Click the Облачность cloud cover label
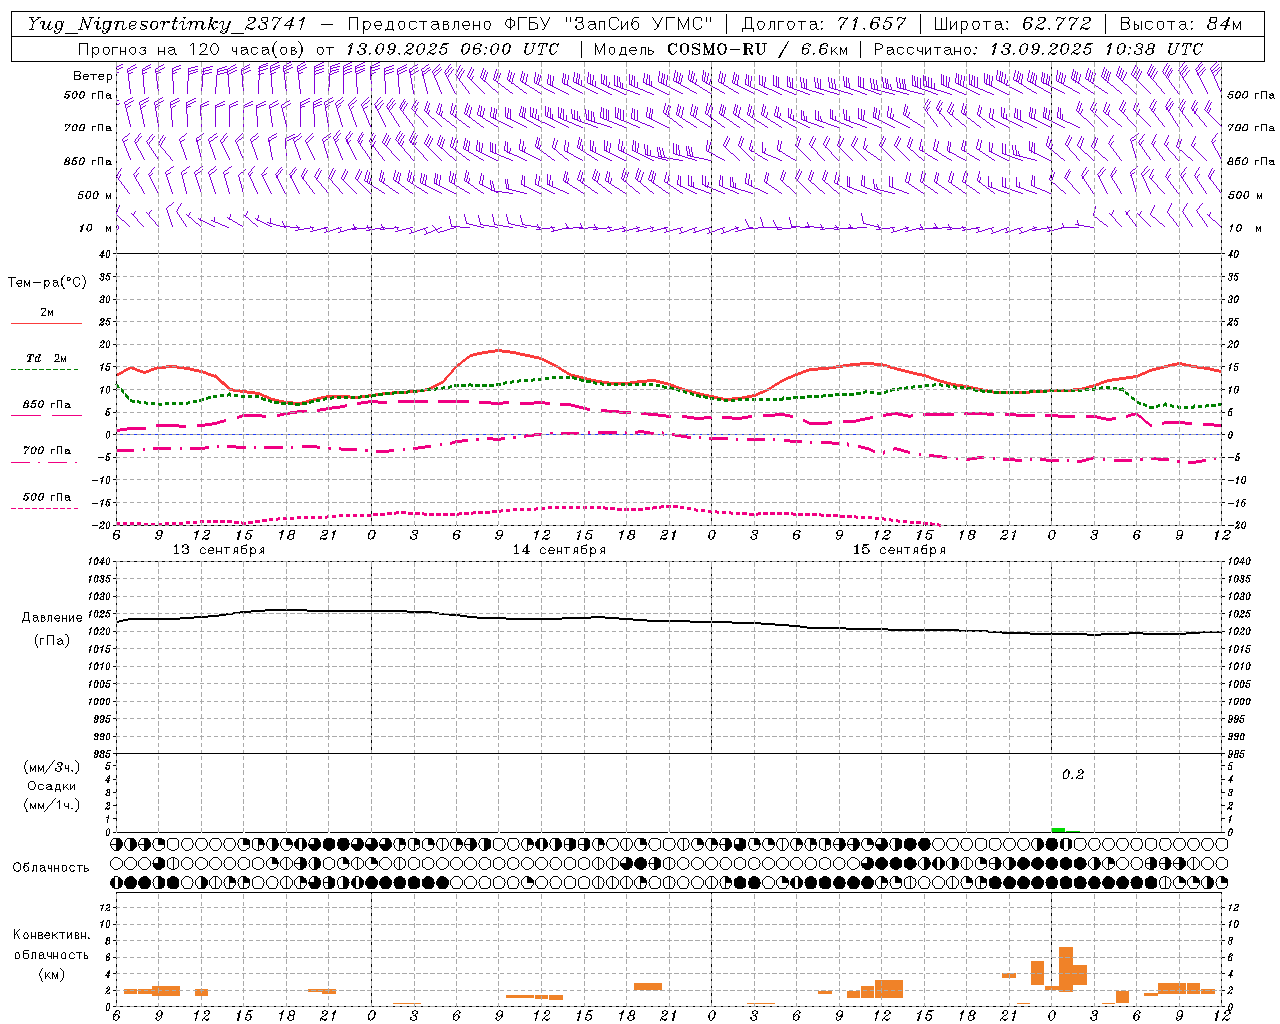 pos(51,868)
